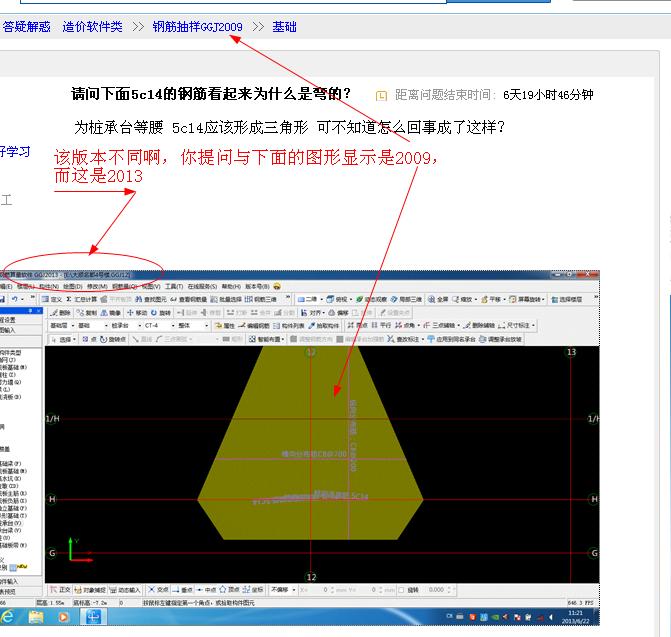Click the smiley face icon in menu bar
This screenshot has height=637, width=671.
coord(277,286)
